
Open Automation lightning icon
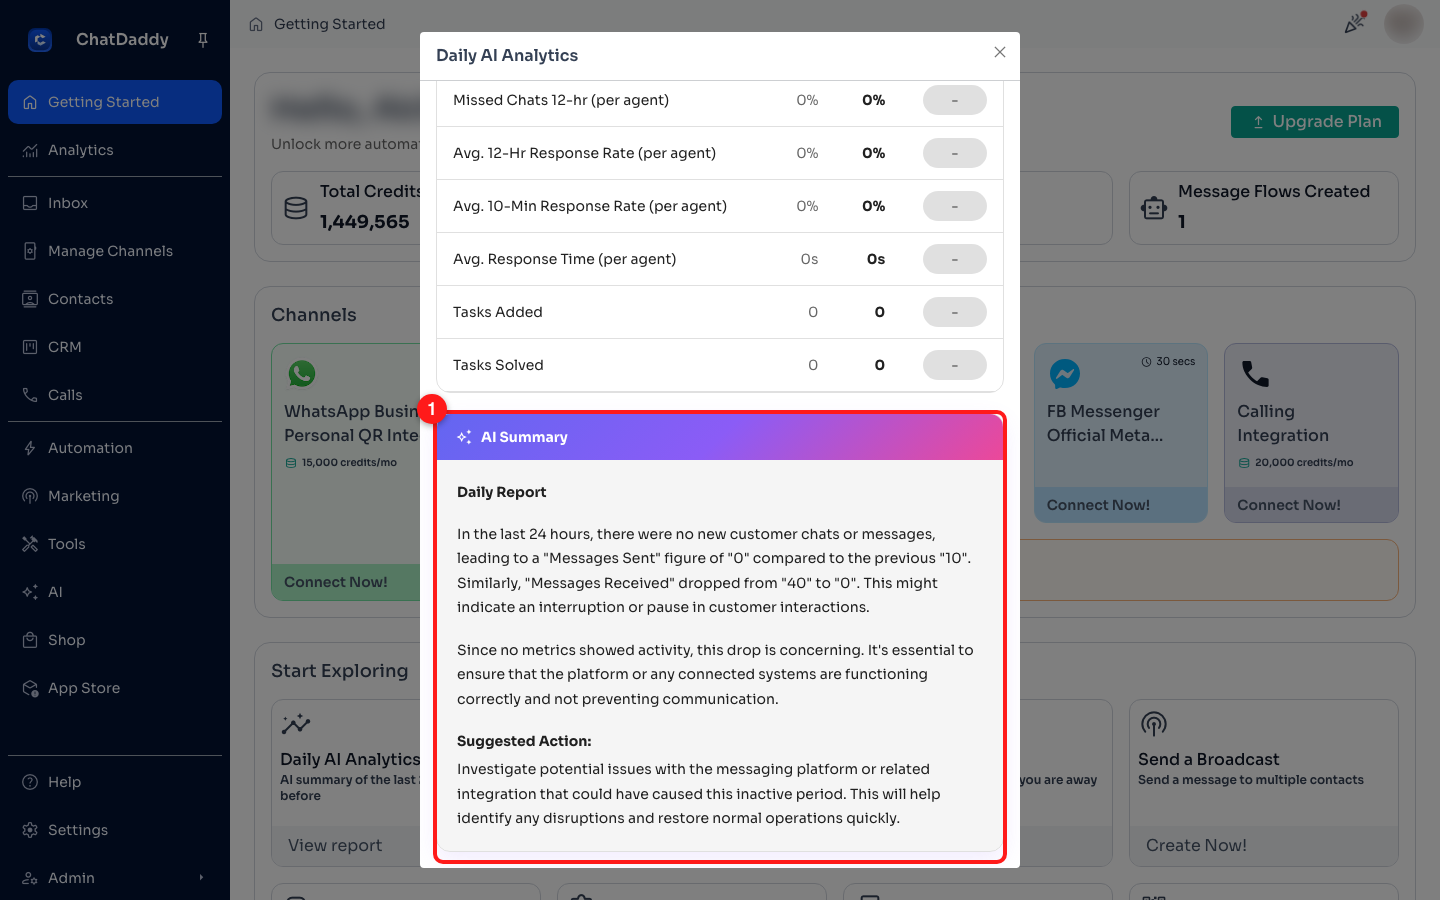point(30,448)
